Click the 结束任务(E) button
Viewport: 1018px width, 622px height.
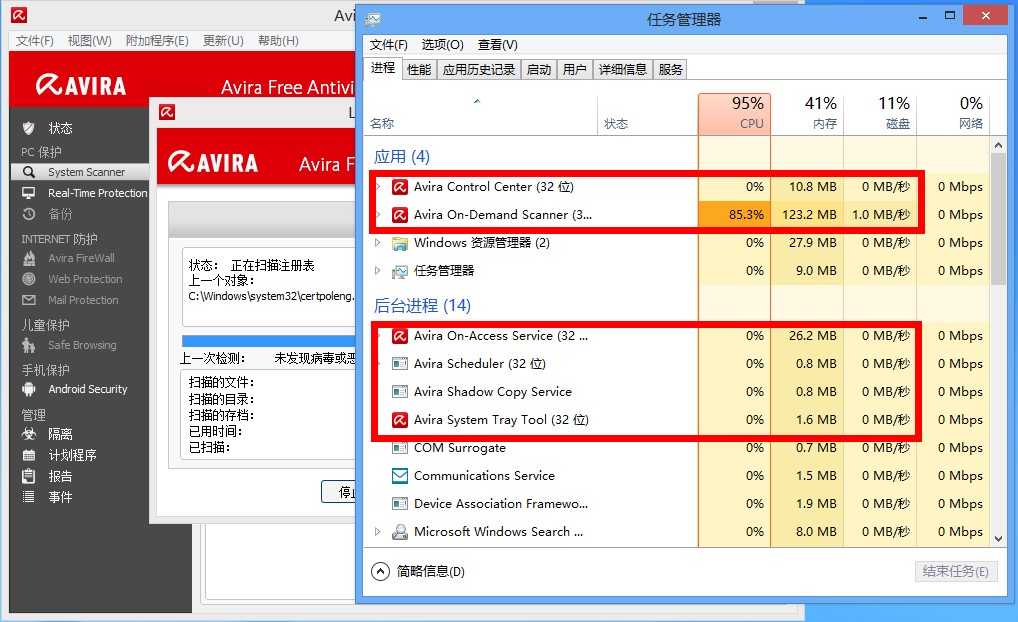click(x=956, y=571)
